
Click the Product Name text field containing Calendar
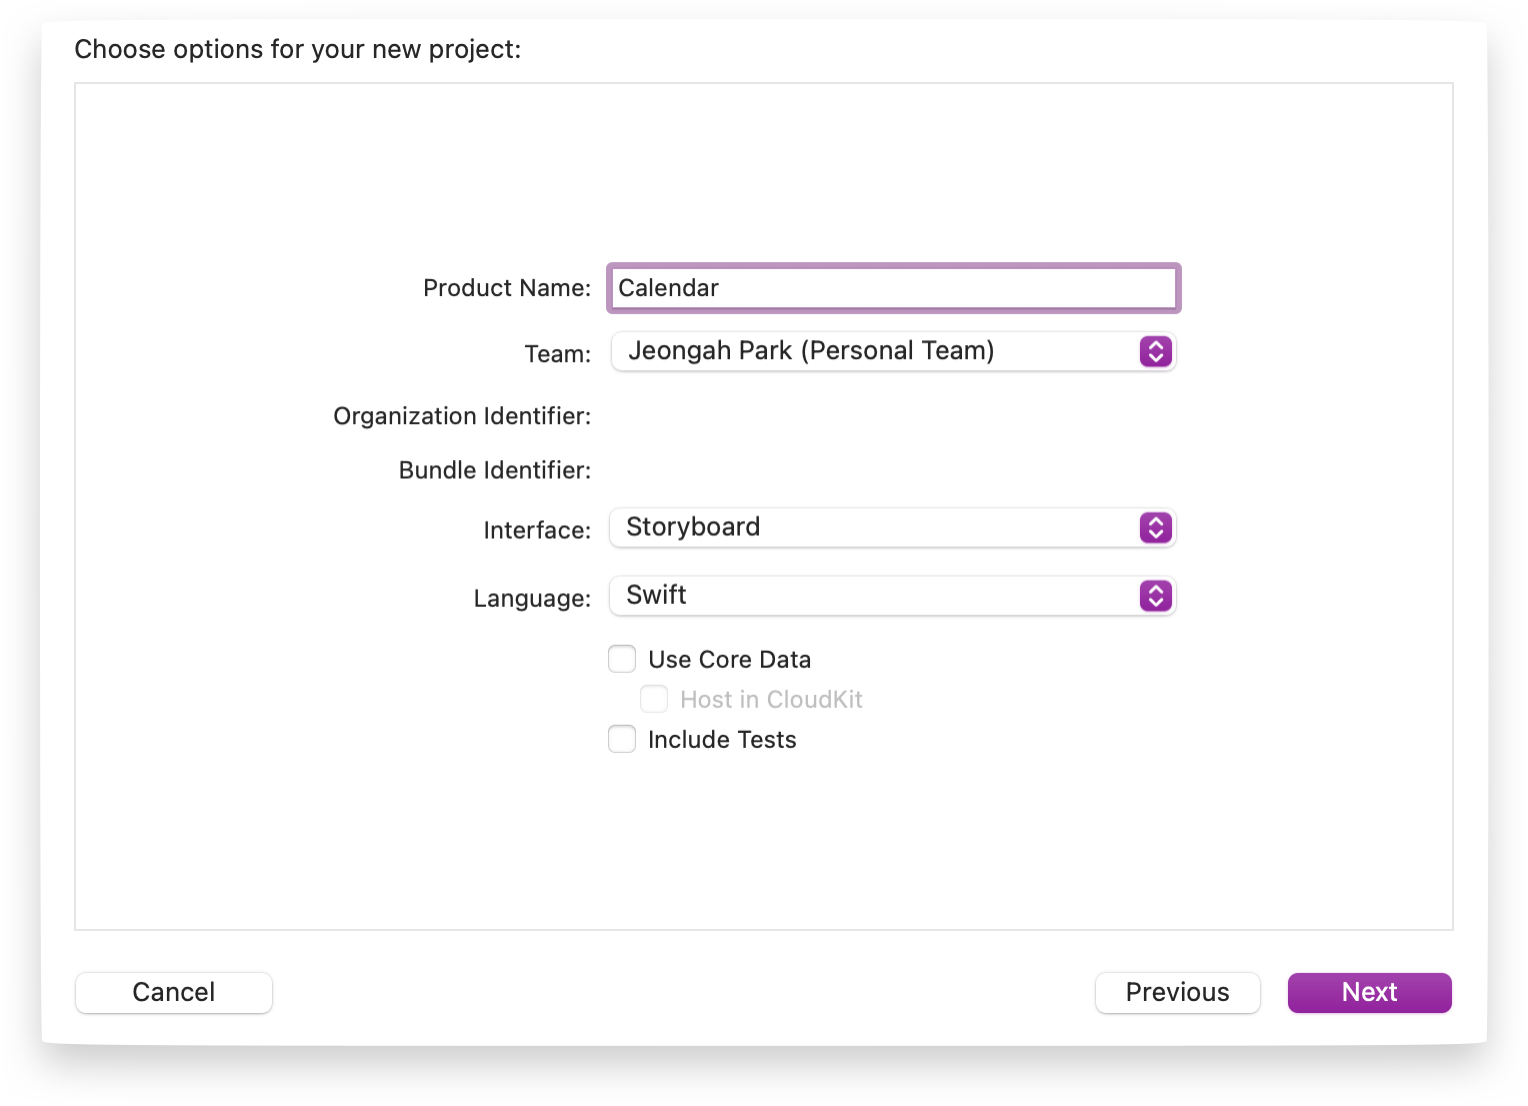[x=893, y=288]
